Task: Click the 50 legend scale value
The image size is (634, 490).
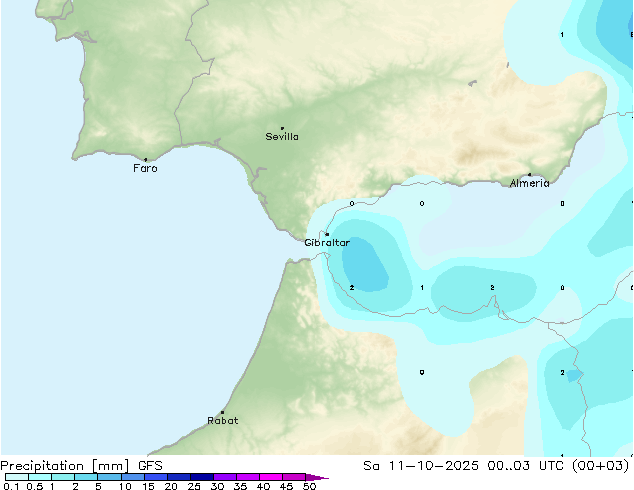Action: pos(309,486)
